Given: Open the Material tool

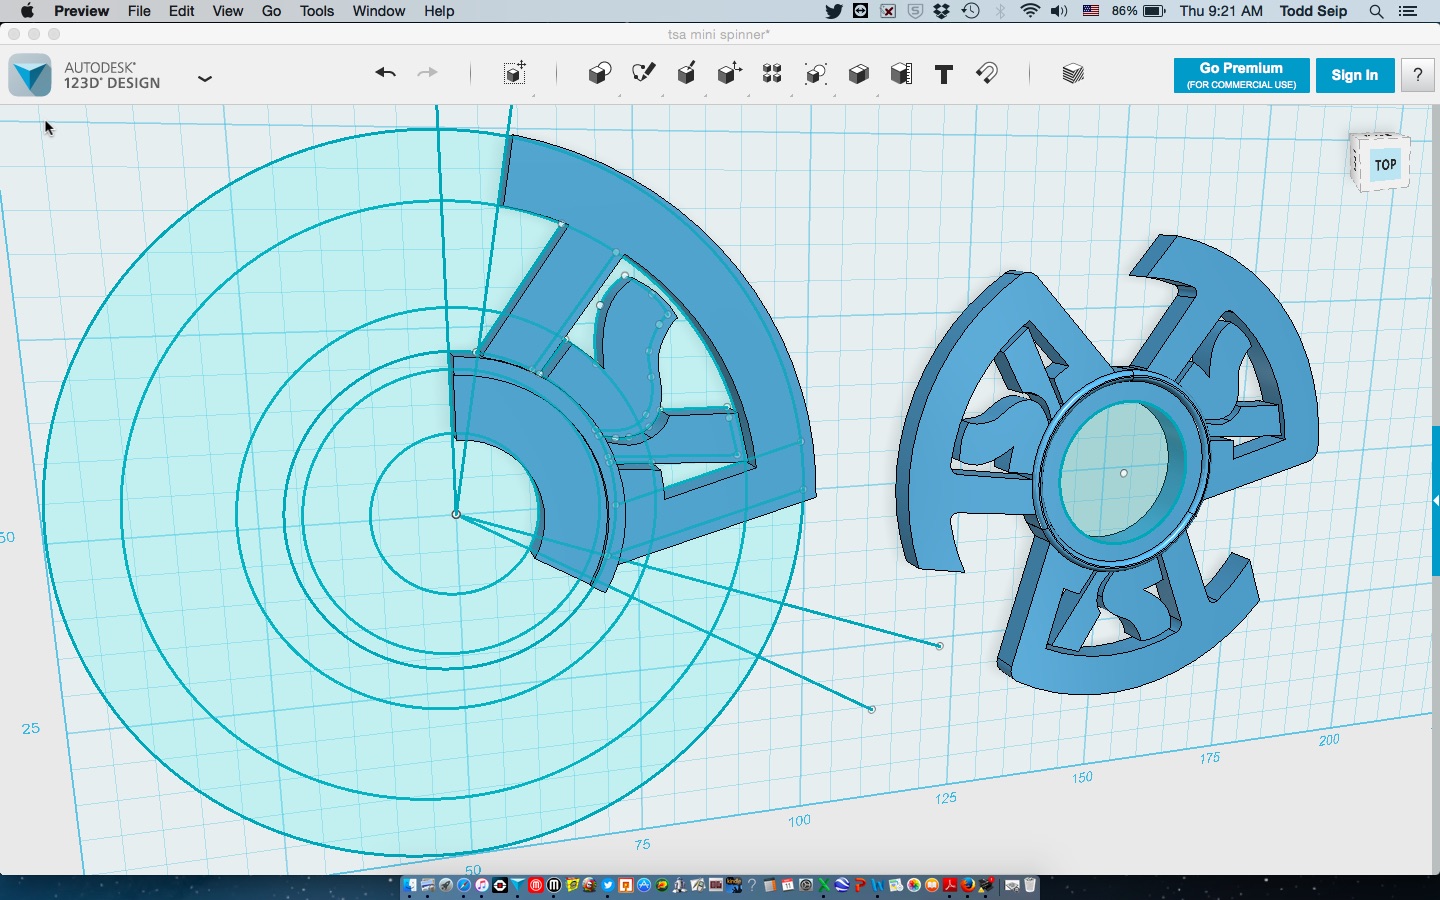Looking at the screenshot, I should pos(1073,73).
